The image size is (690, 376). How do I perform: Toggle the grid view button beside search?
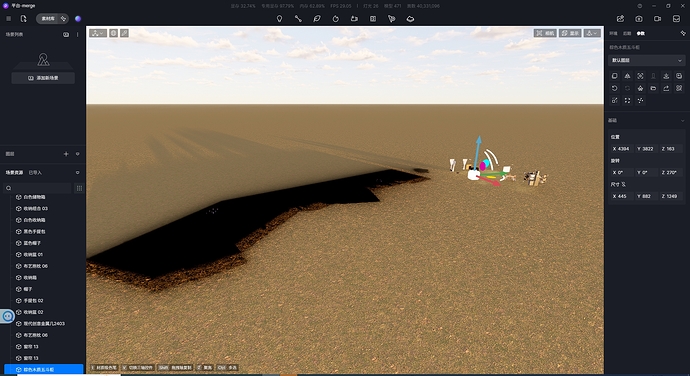pyautogui.click(x=79, y=188)
